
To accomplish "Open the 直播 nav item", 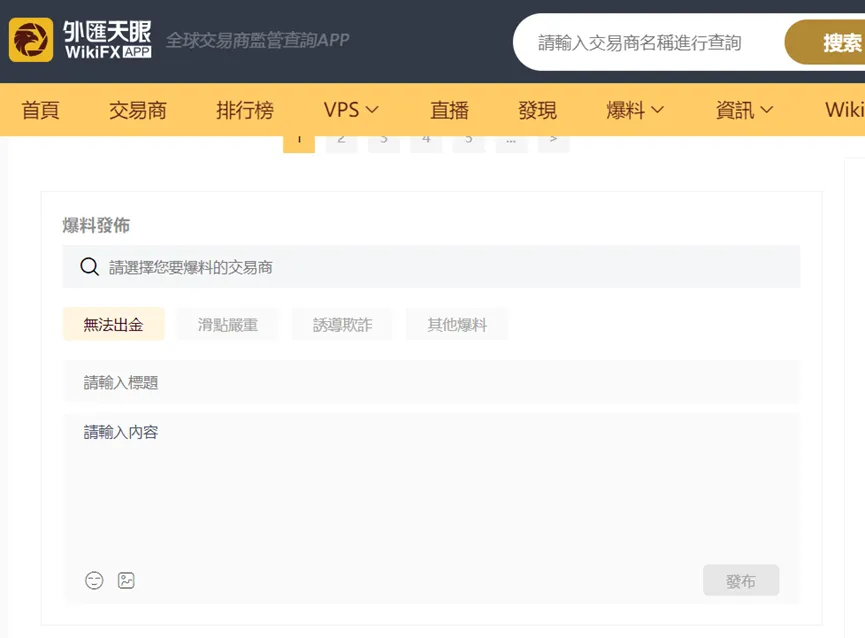I will pyautogui.click(x=450, y=110).
